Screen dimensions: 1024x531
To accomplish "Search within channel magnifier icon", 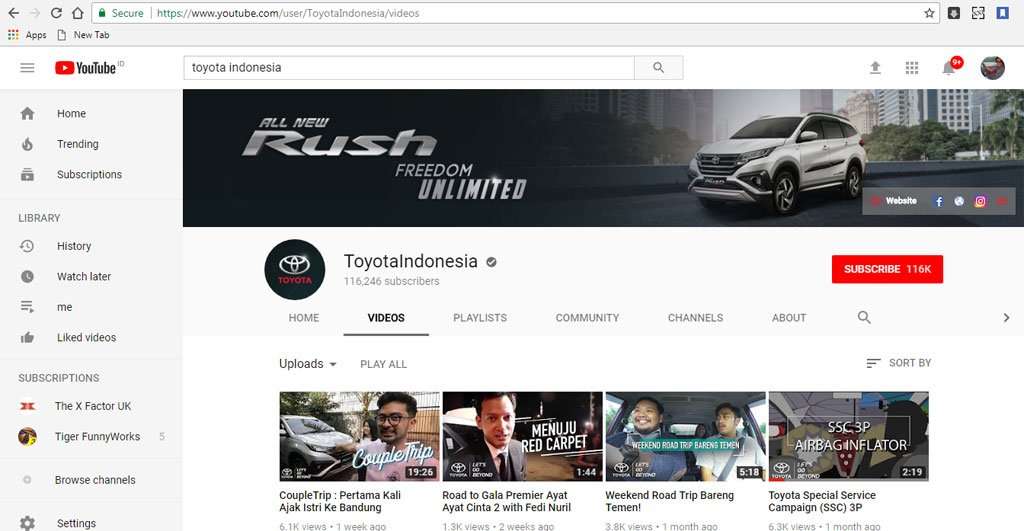I will click(x=863, y=317).
